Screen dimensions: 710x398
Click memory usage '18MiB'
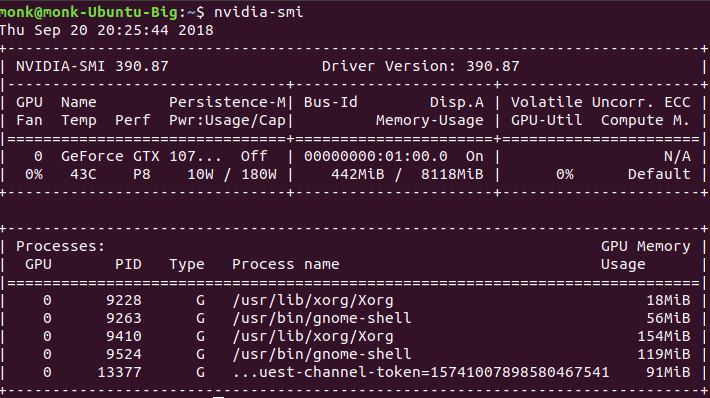(668, 300)
